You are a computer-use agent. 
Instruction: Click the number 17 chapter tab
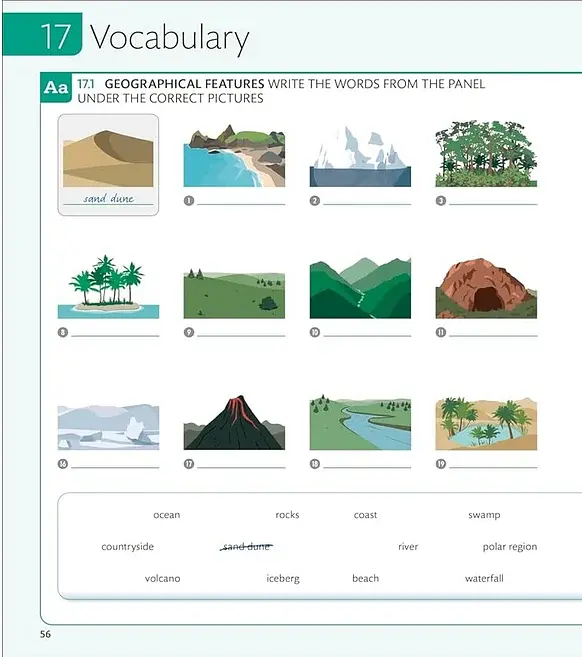coord(42,34)
